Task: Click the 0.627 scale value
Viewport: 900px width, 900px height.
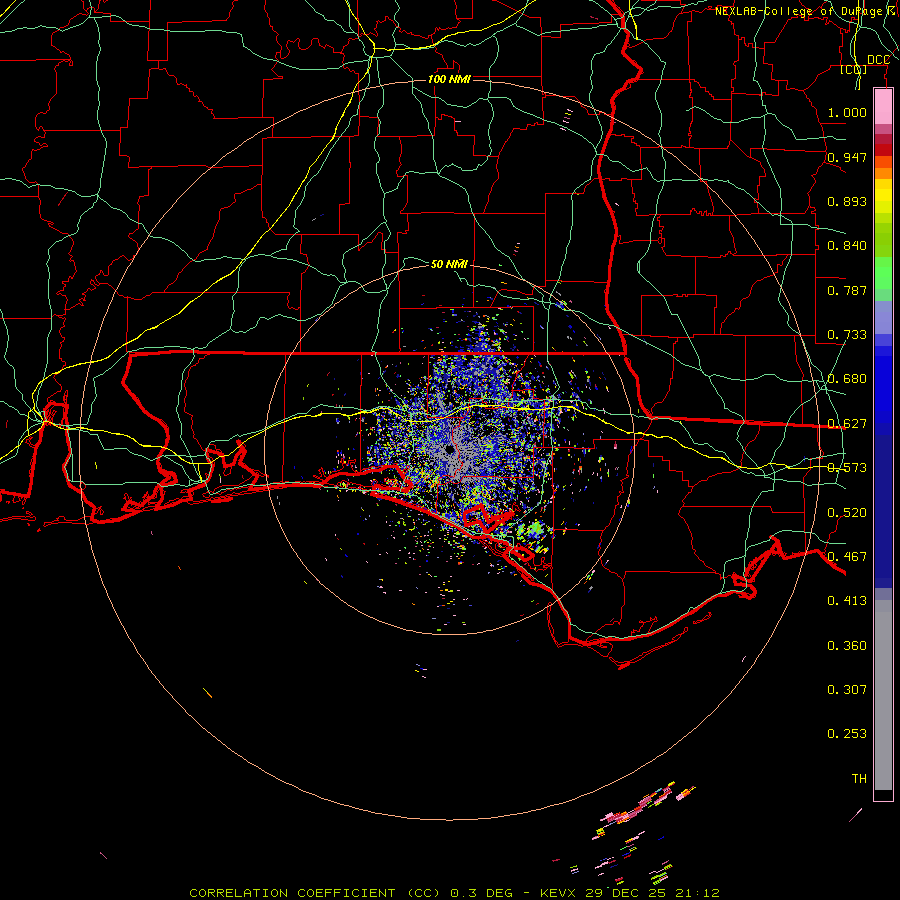Action: click(x=847, y=424)
